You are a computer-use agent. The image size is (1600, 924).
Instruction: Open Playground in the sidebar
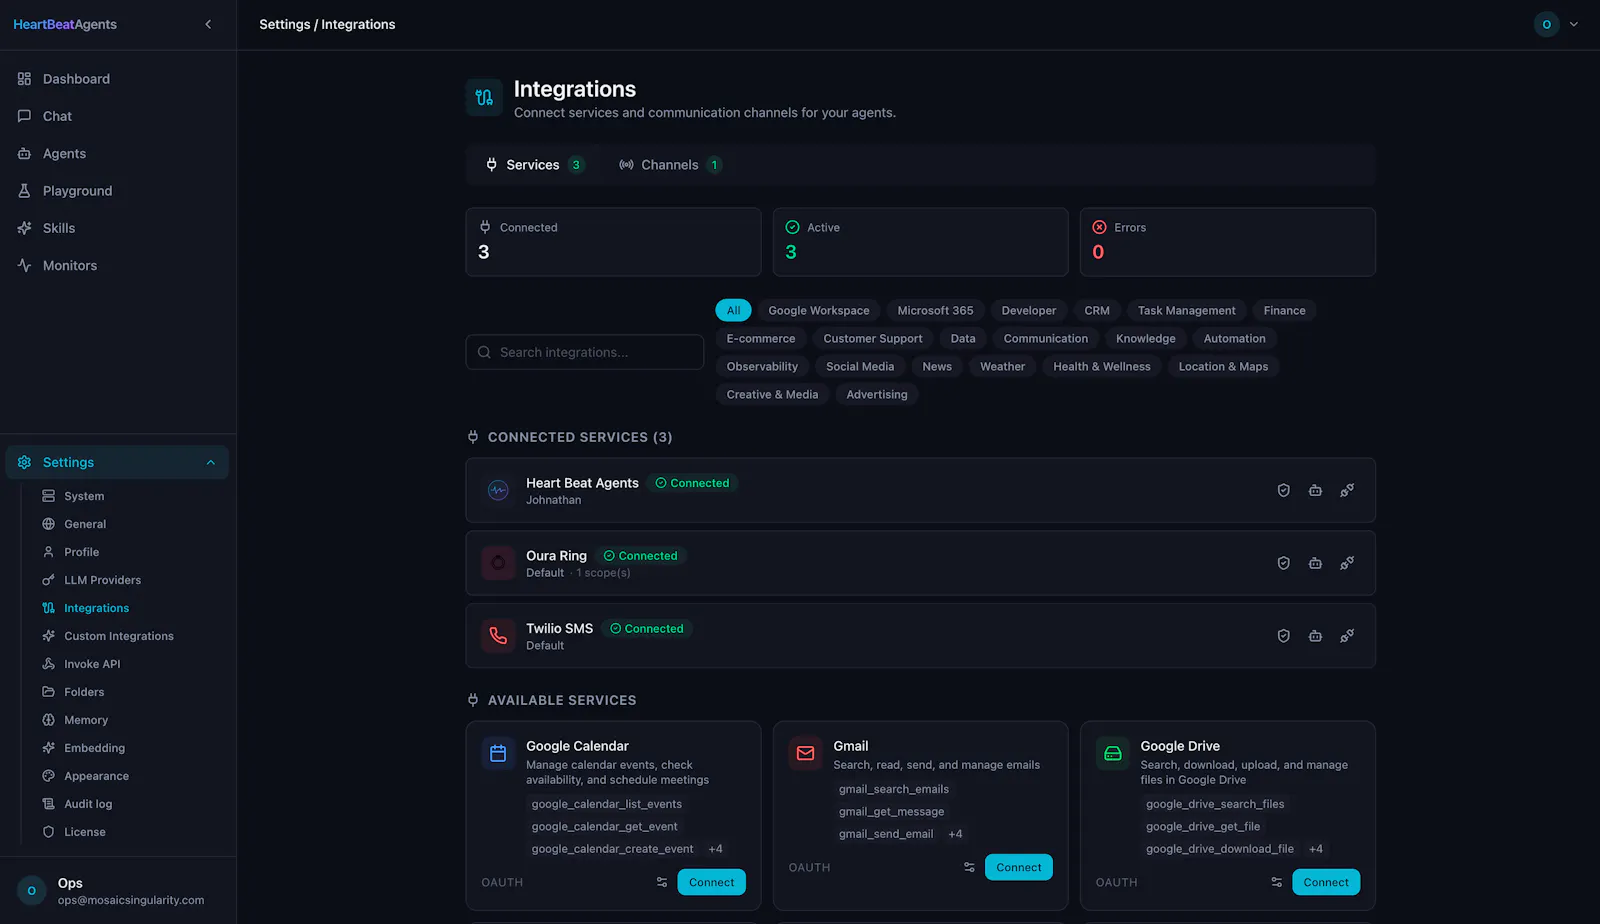point(118,191)
